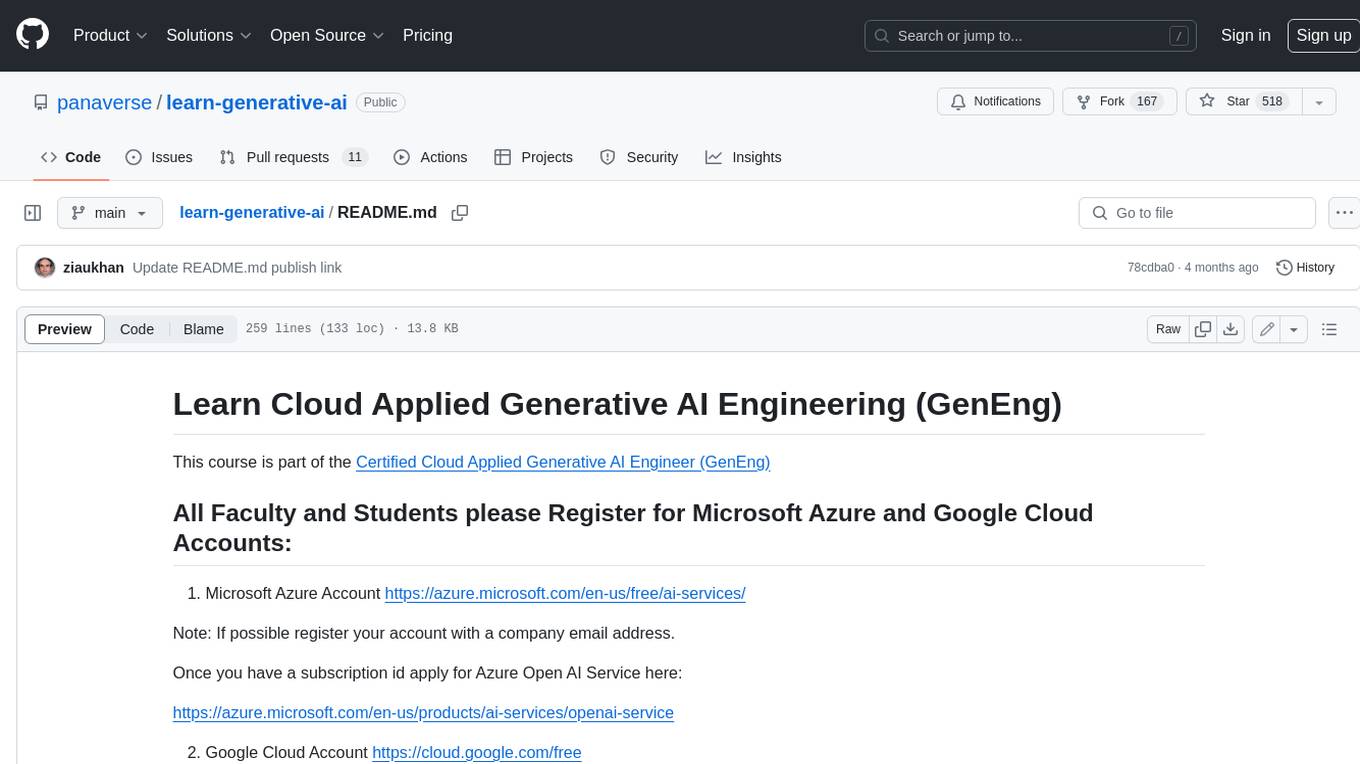Image resolution: width=1360 pixels, height=764 pixels.
Task: Copy raw file contents
Action: point(1203,329)
